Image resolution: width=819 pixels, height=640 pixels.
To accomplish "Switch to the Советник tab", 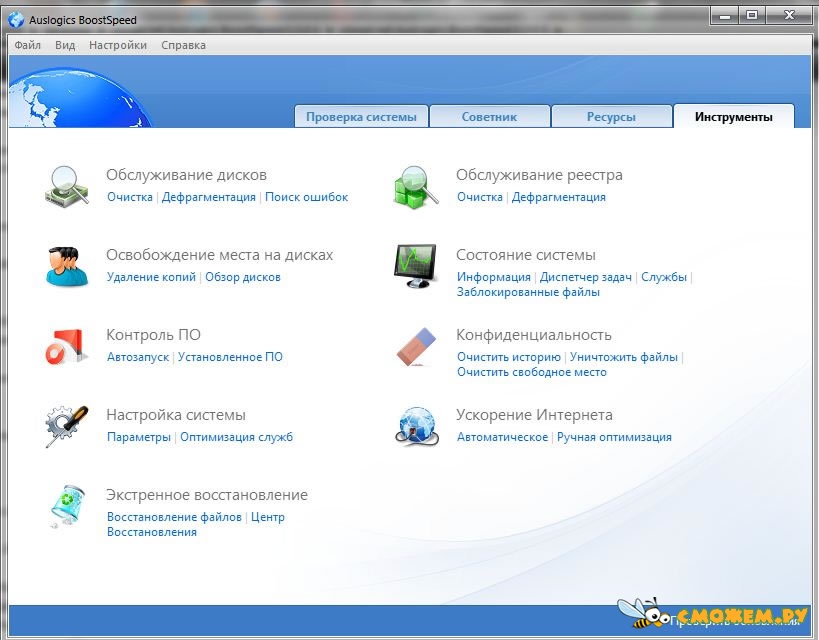I will click(489, 116).
